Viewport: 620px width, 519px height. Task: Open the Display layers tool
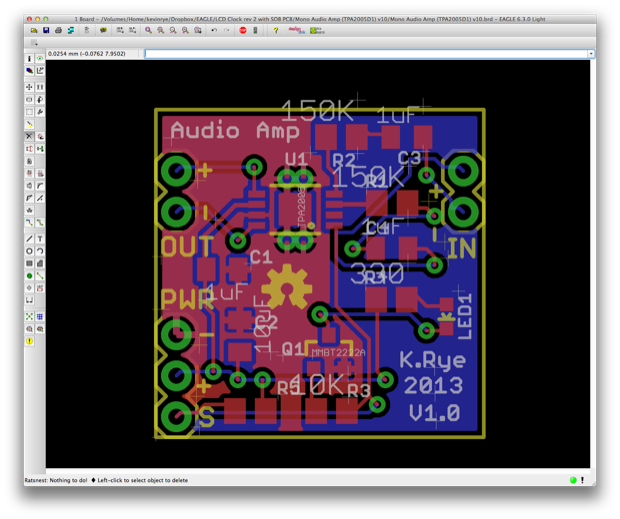29,71
